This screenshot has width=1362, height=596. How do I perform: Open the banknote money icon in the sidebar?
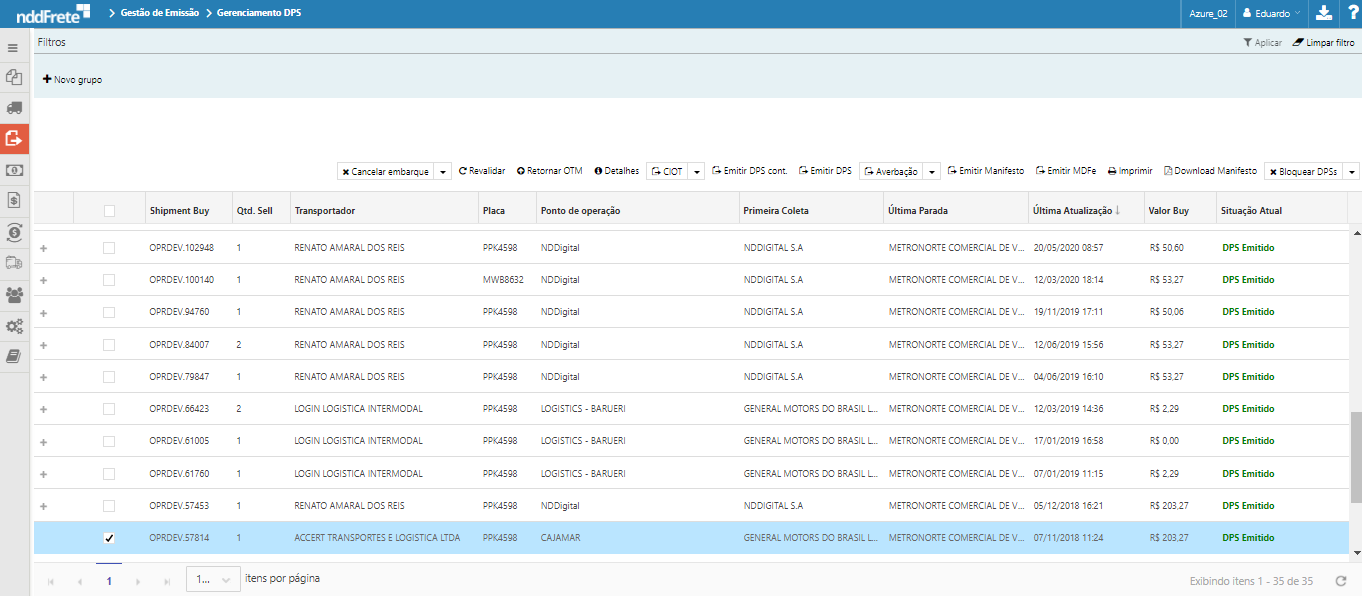(14, 170)
